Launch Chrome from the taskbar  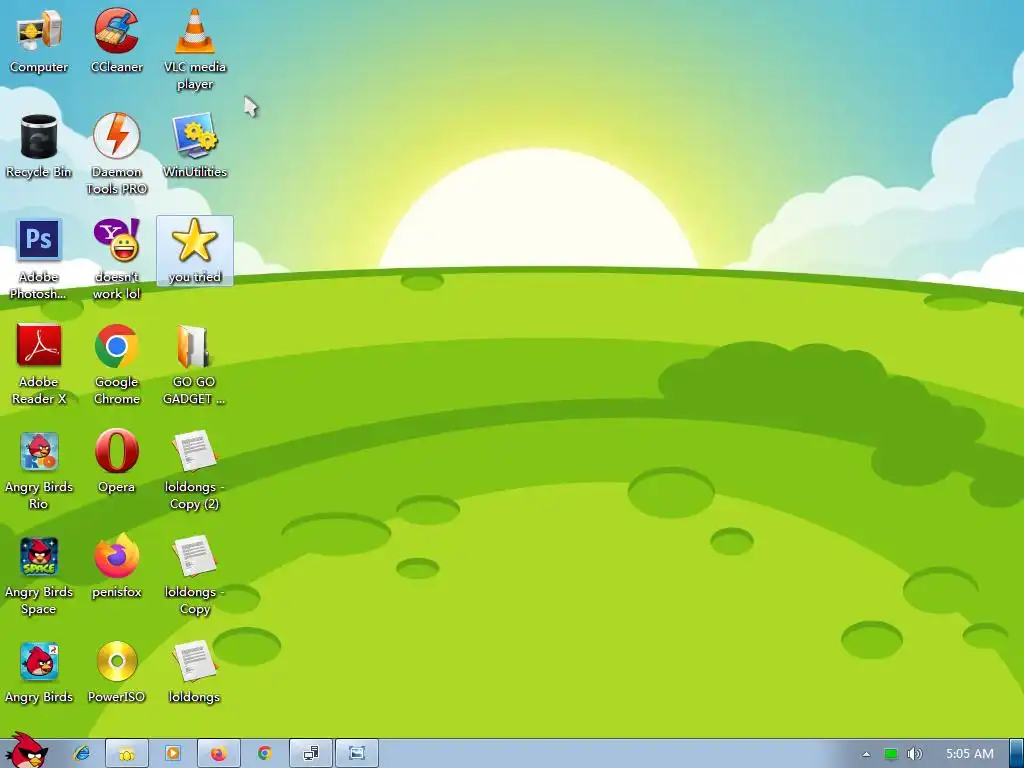click(x=264, y=753)
